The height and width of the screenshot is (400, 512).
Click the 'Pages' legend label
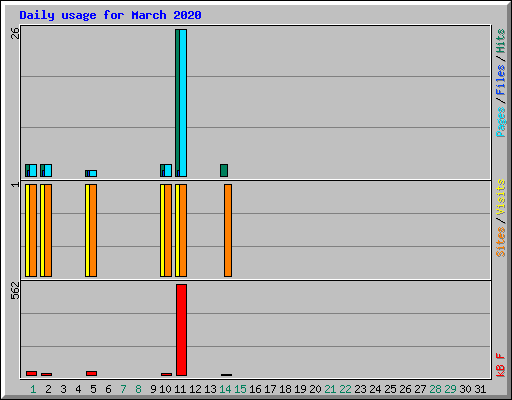[x=500, y=122]
